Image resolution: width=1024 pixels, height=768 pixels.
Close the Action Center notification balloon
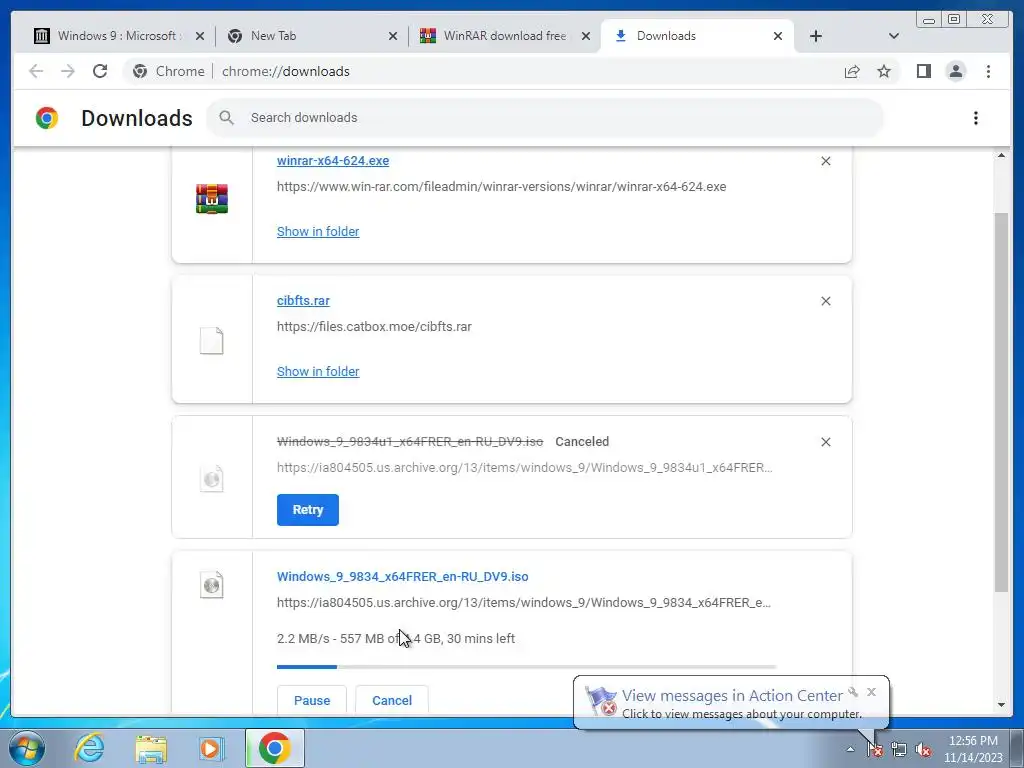point(871,692)
